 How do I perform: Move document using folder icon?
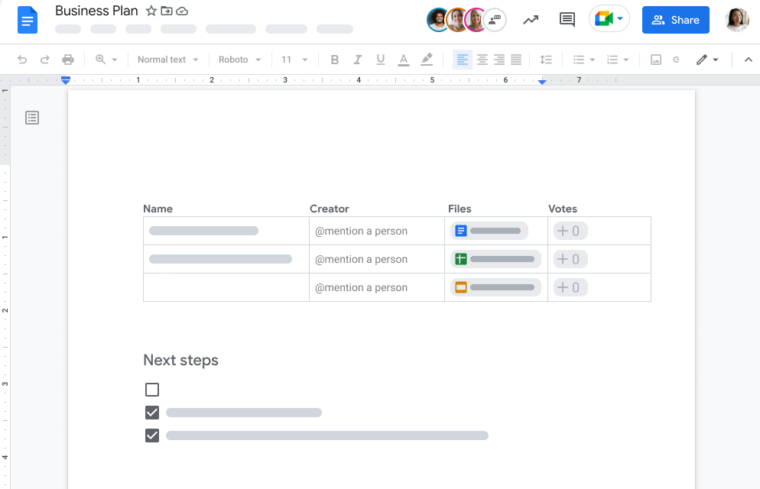166,11
